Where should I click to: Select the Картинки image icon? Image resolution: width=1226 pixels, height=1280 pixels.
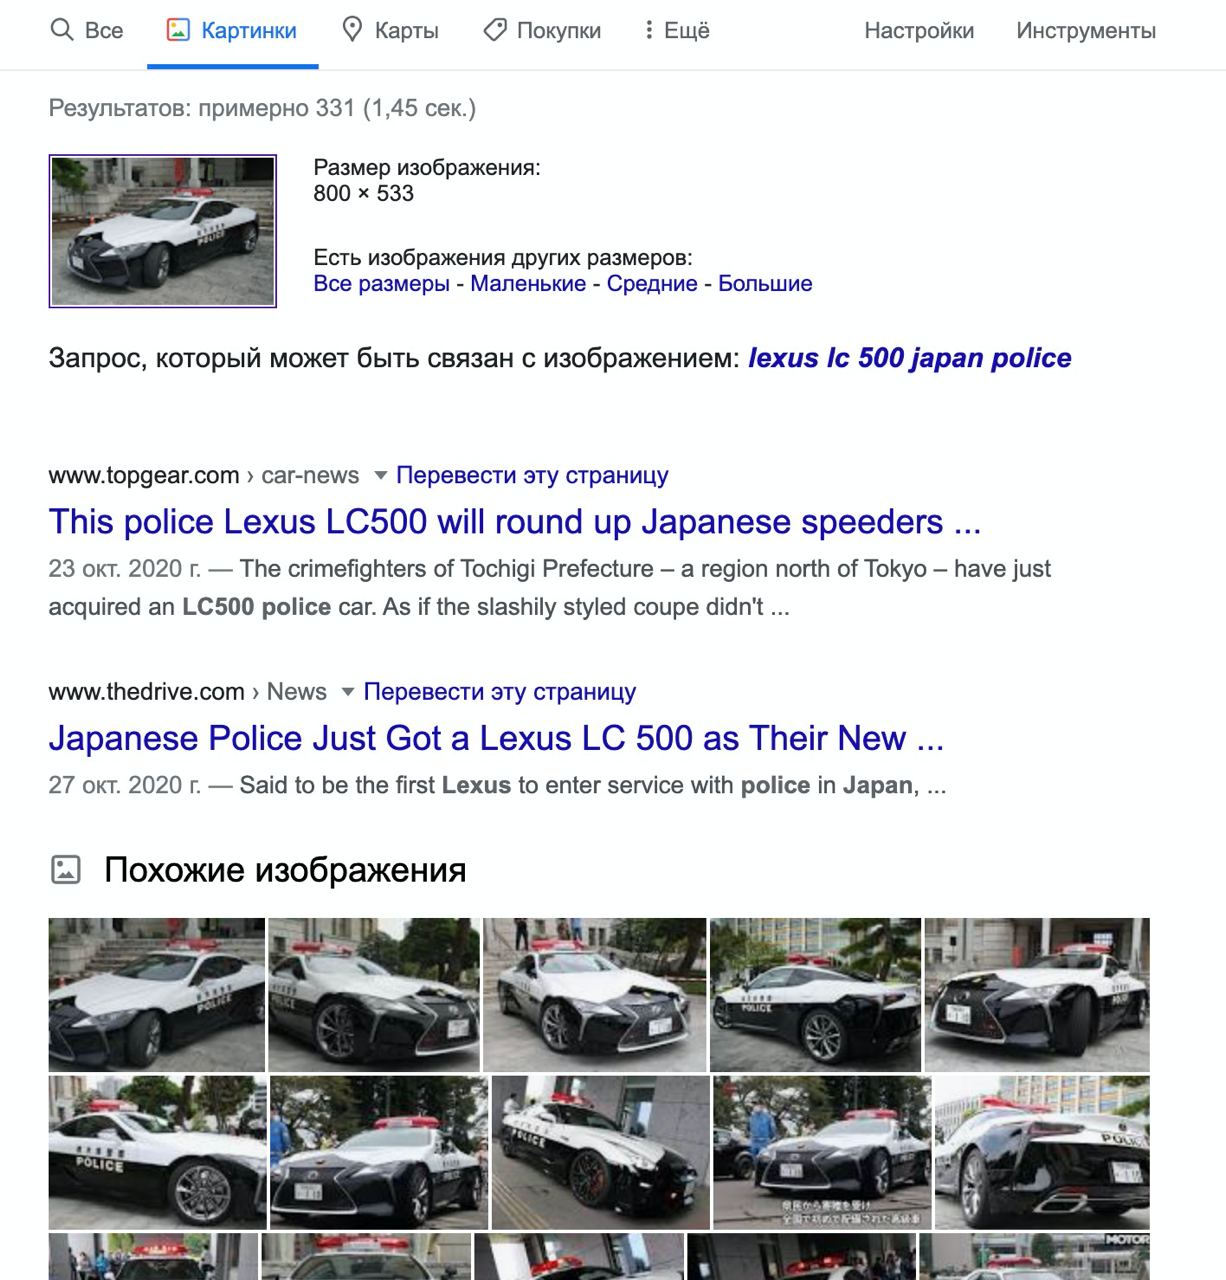pos(178,30)
